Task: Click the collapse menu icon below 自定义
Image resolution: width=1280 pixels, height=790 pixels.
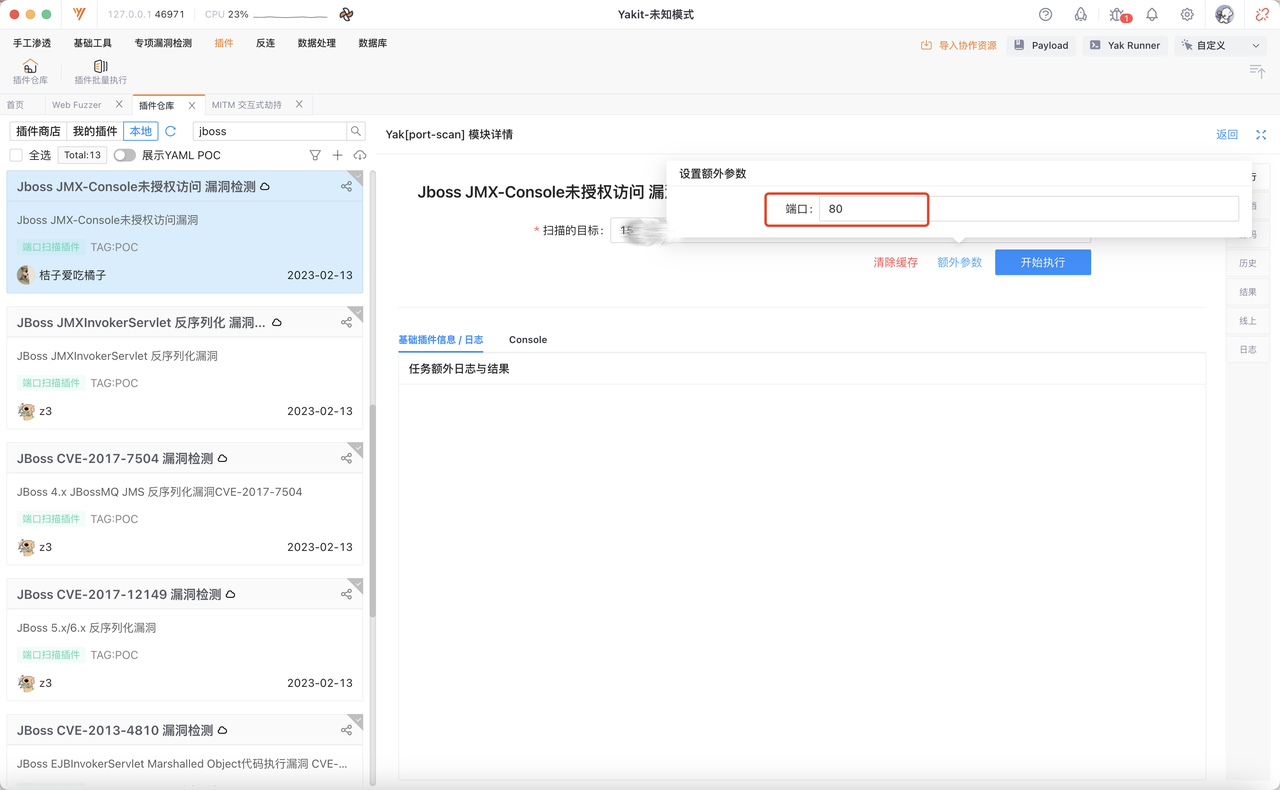Action: (1257, 71)
